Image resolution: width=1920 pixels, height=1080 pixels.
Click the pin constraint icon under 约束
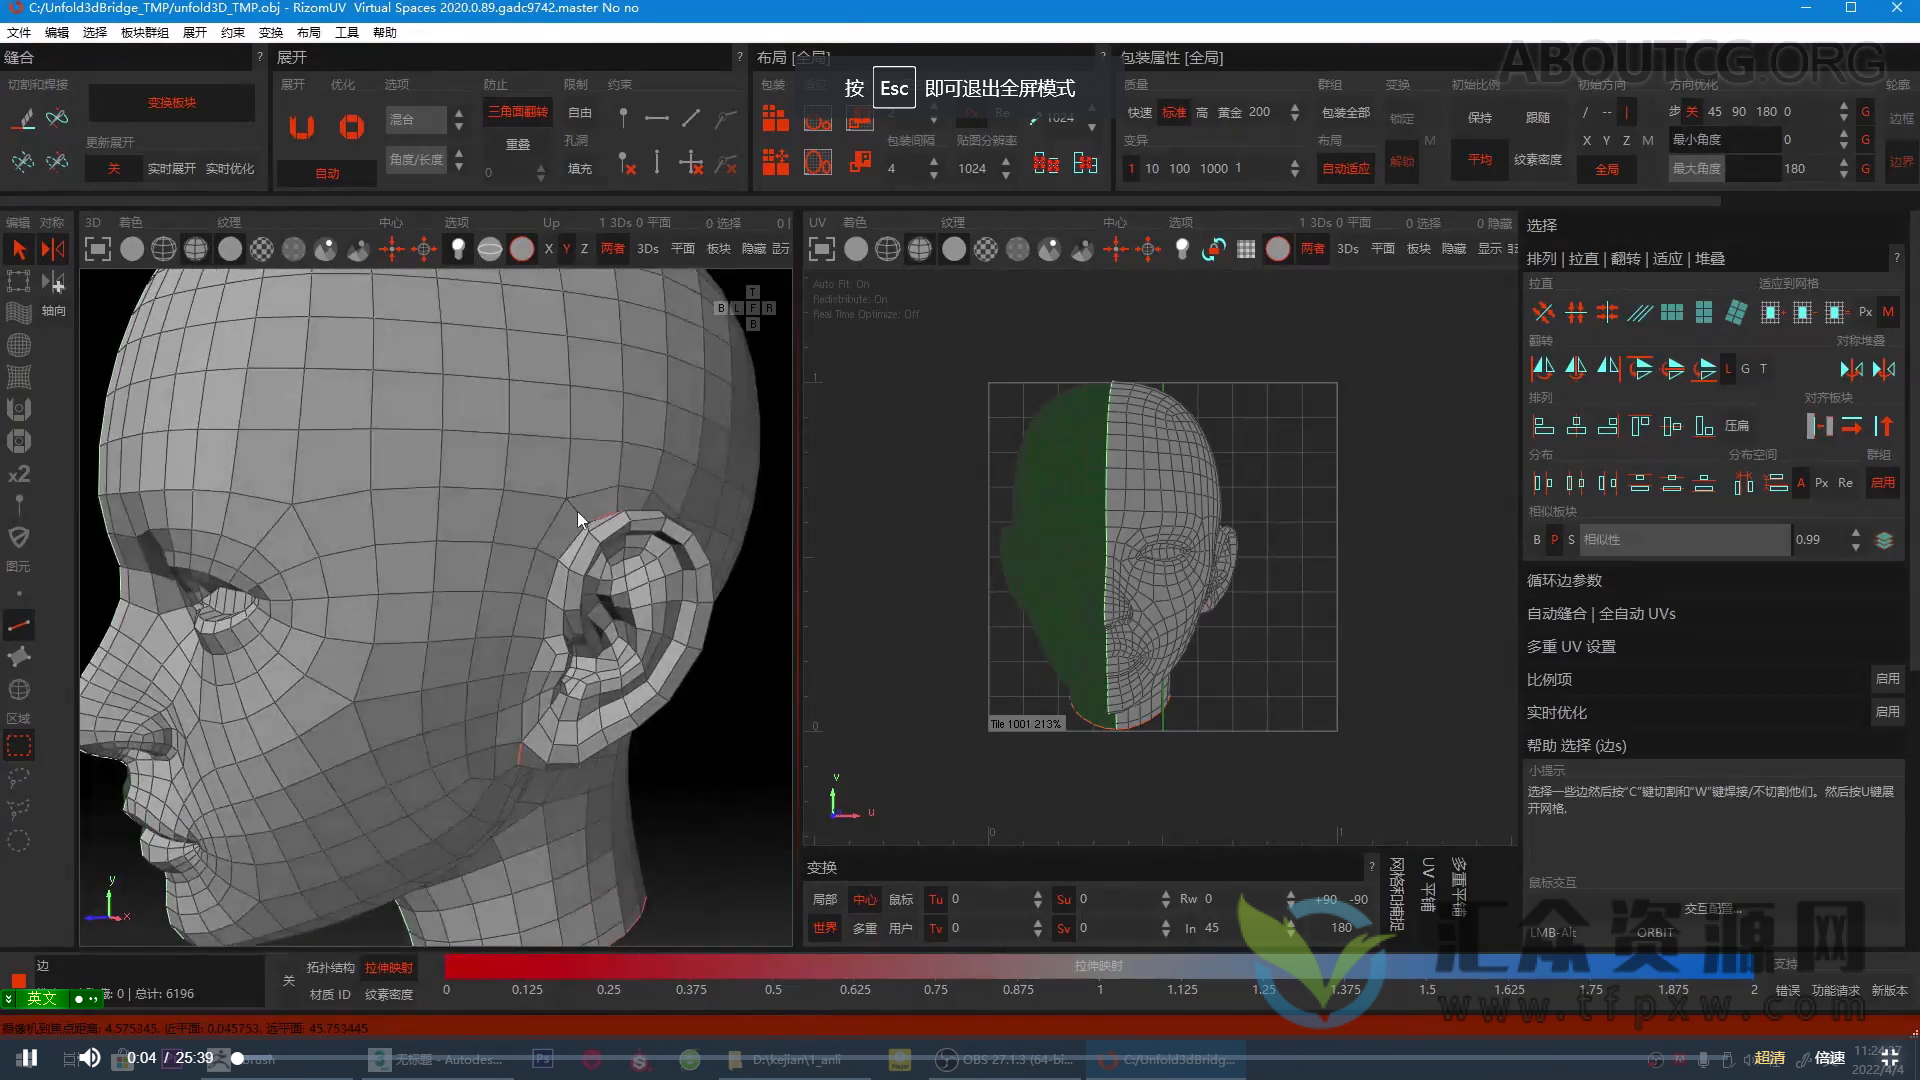click(623, 118)
